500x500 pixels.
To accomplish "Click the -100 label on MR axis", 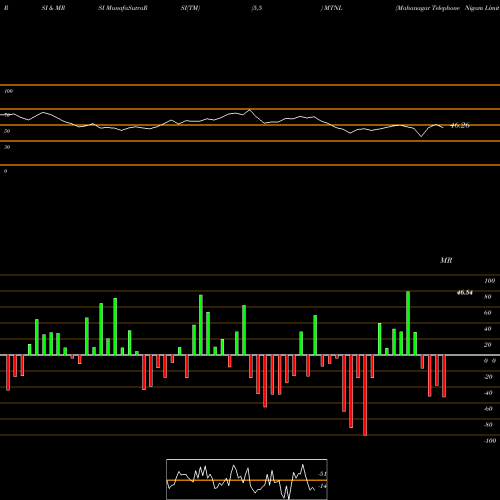I will click(x=490, y=441).
